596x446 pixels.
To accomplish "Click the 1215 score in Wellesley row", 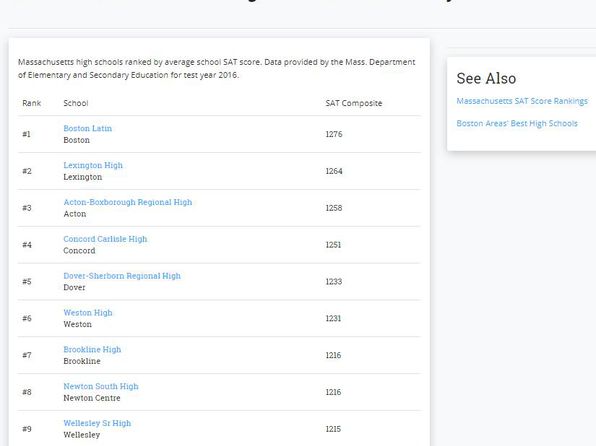I will [333, 429].
